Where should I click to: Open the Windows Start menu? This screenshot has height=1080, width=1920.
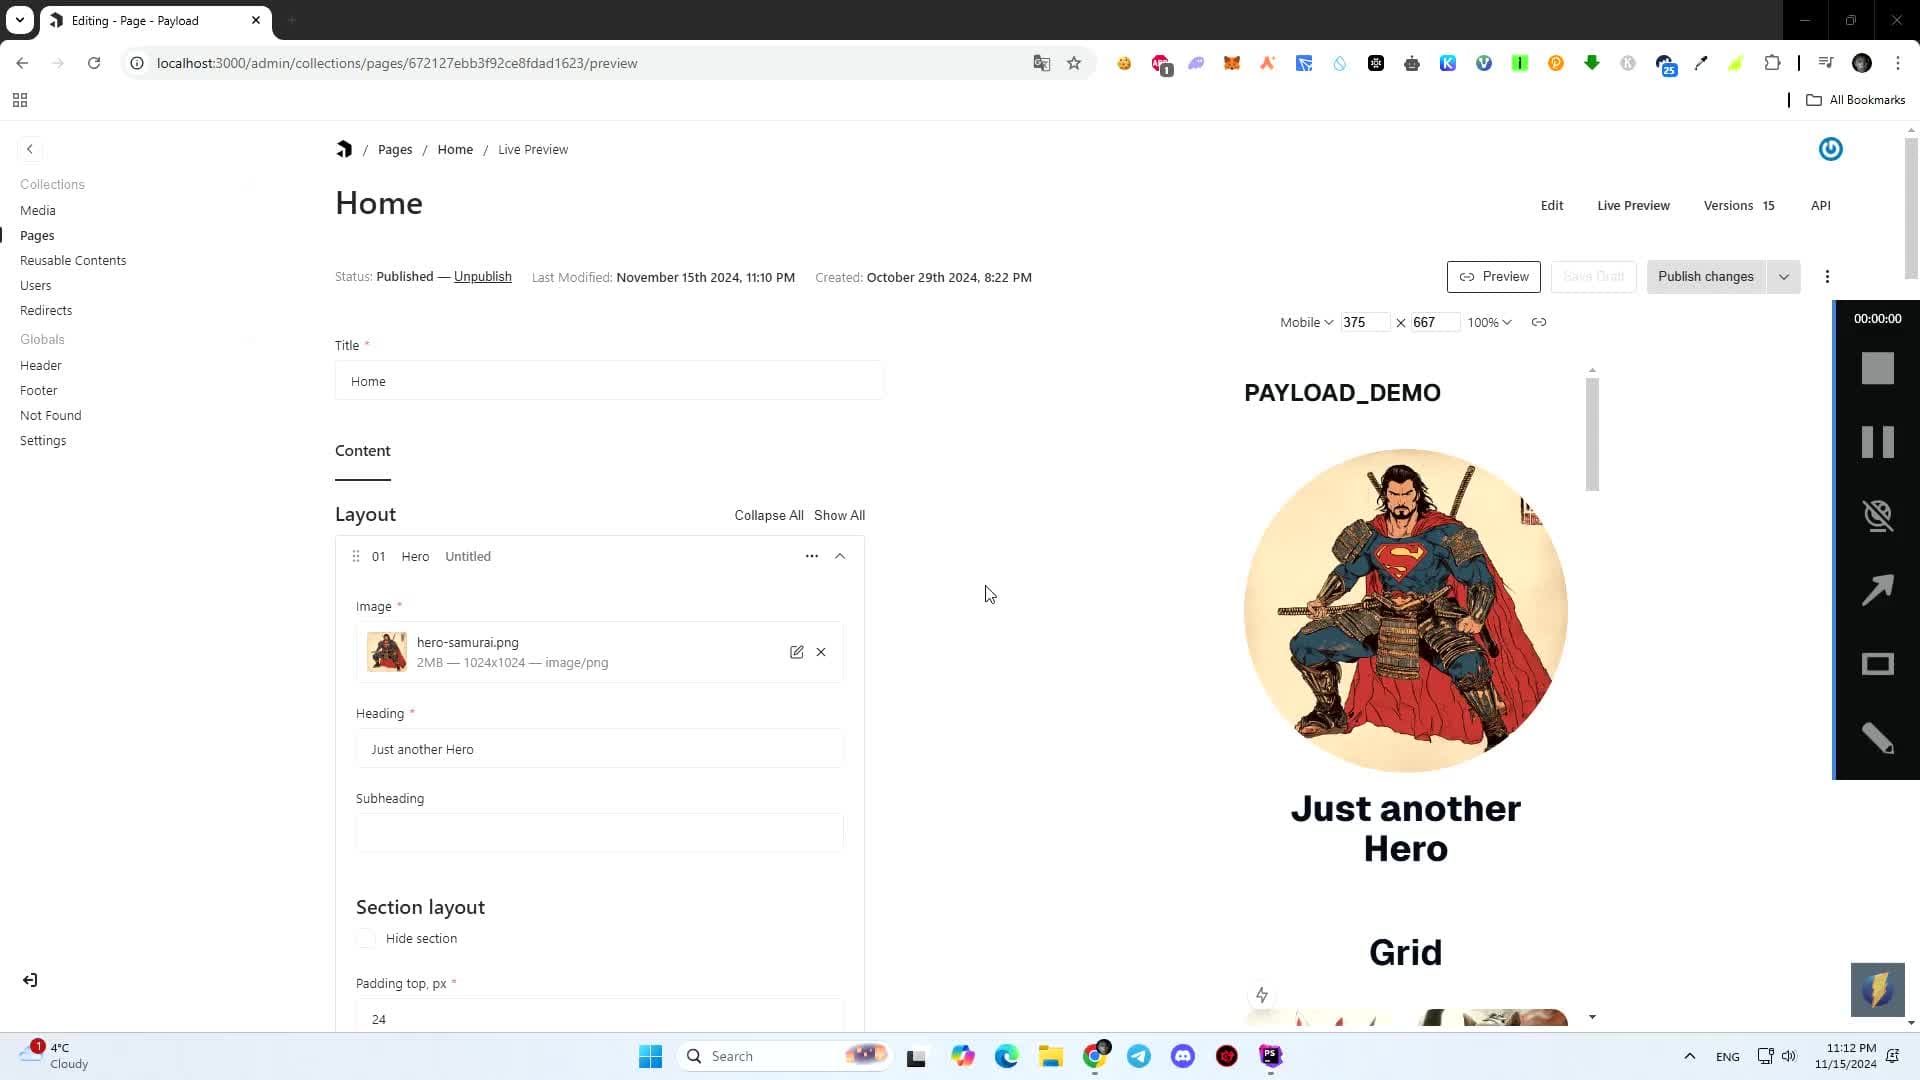650,1056
